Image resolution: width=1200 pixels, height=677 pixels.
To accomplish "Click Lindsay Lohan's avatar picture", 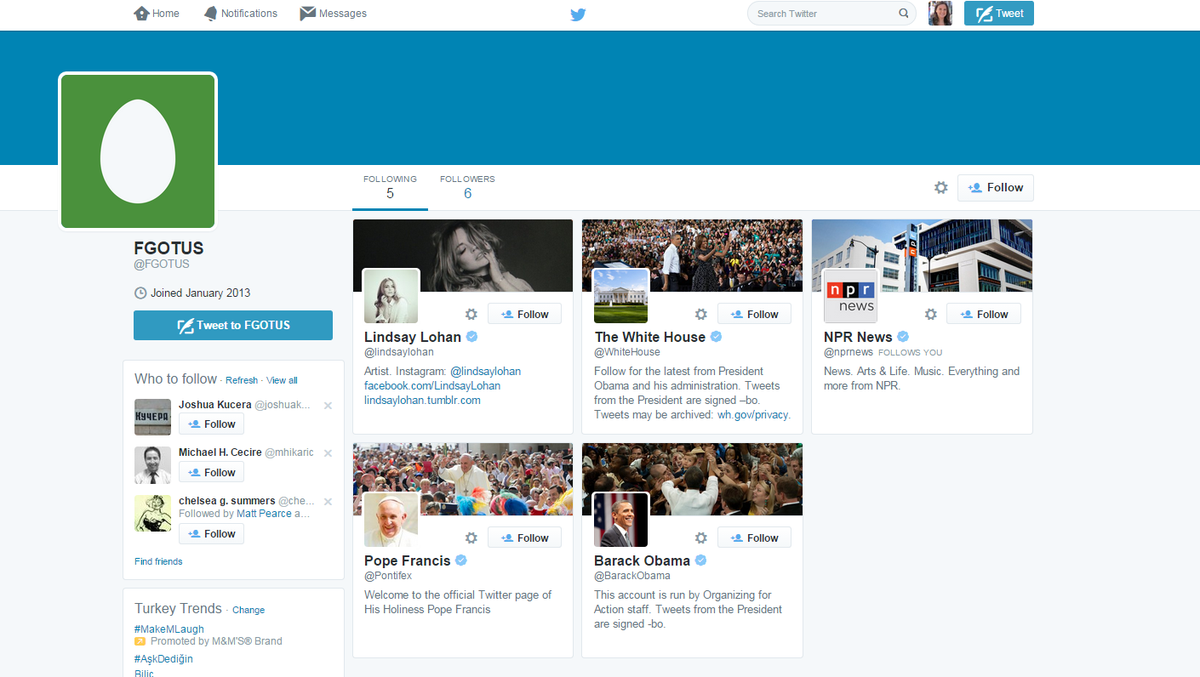I will tap(391, 296).
